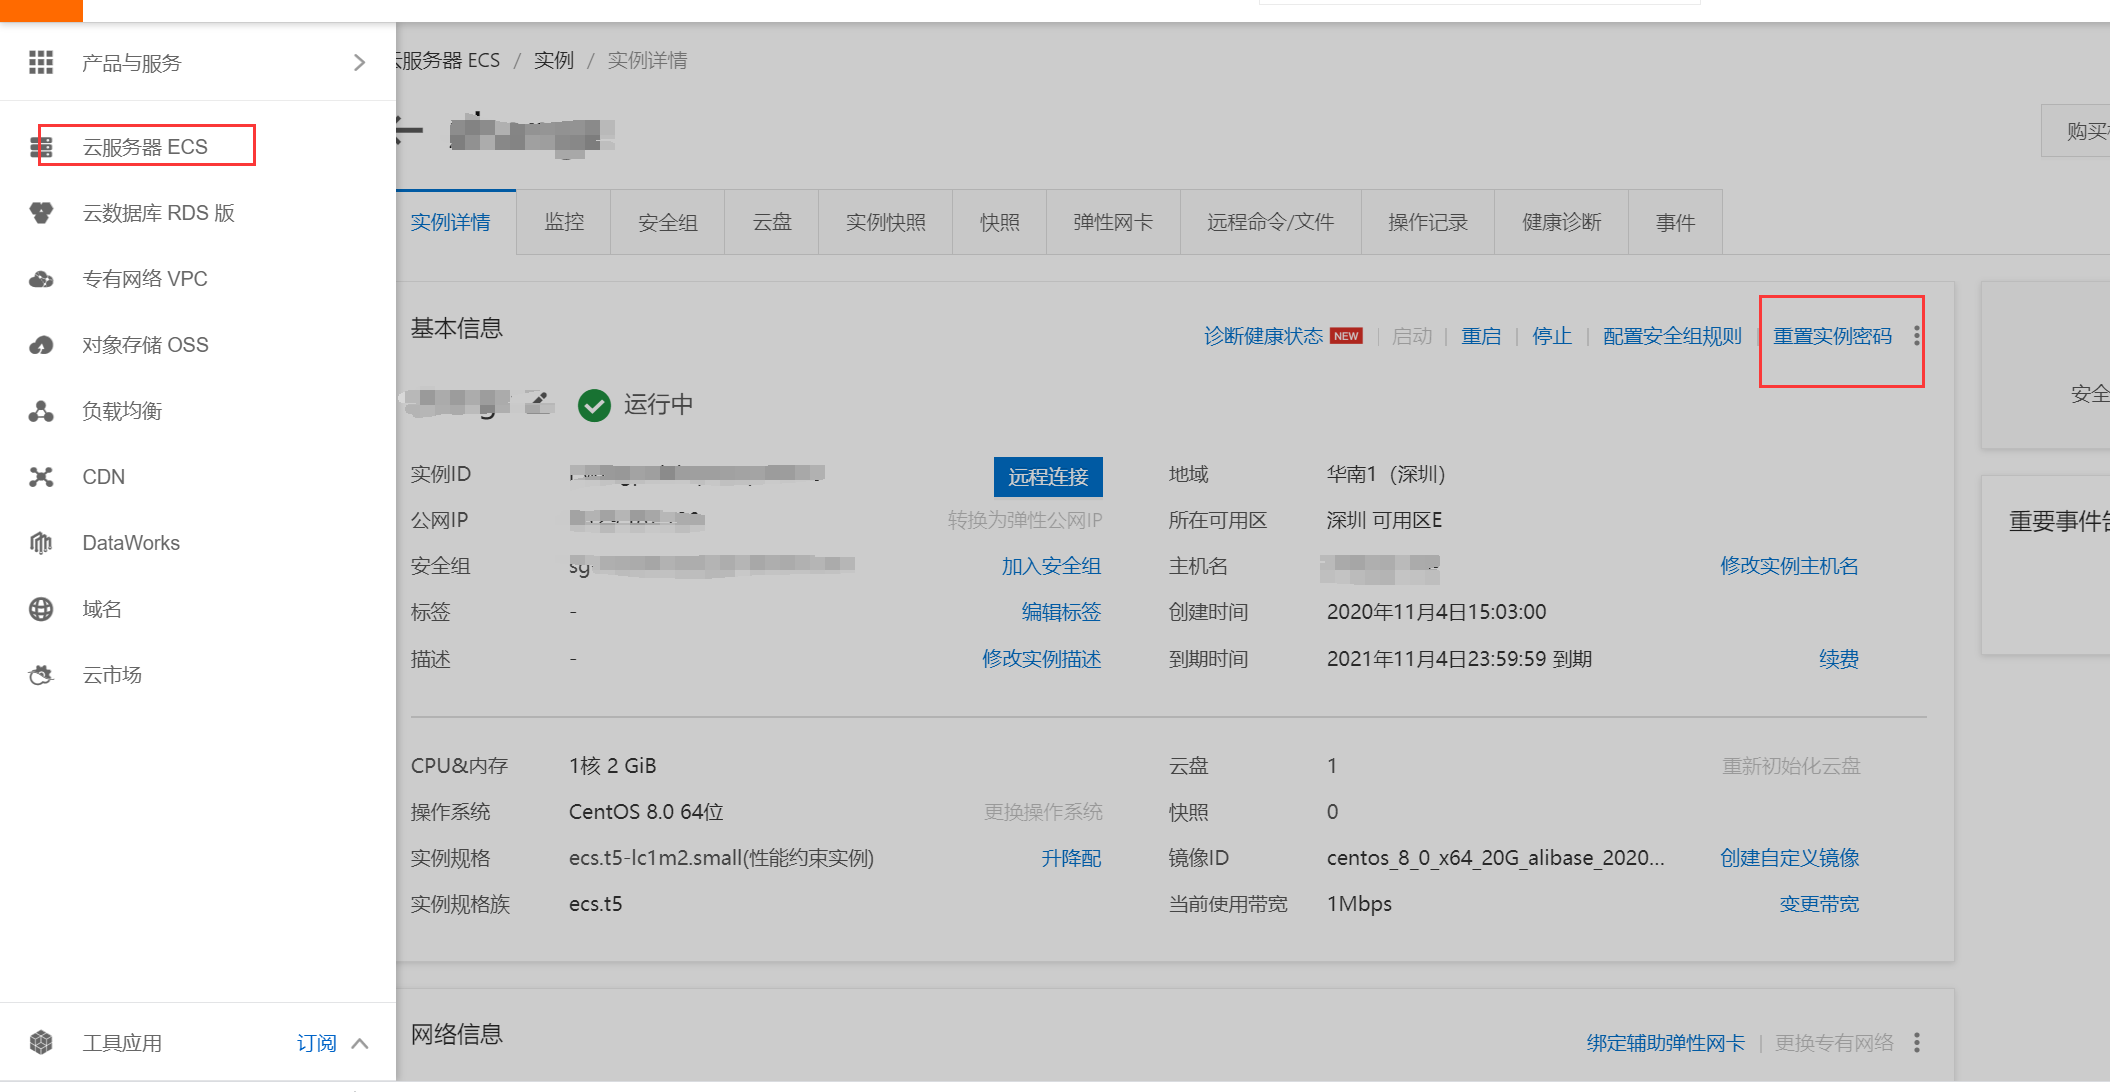
Task: Open the more-actions dots in 网络信息 header
Action: tap(1916, 1043)
